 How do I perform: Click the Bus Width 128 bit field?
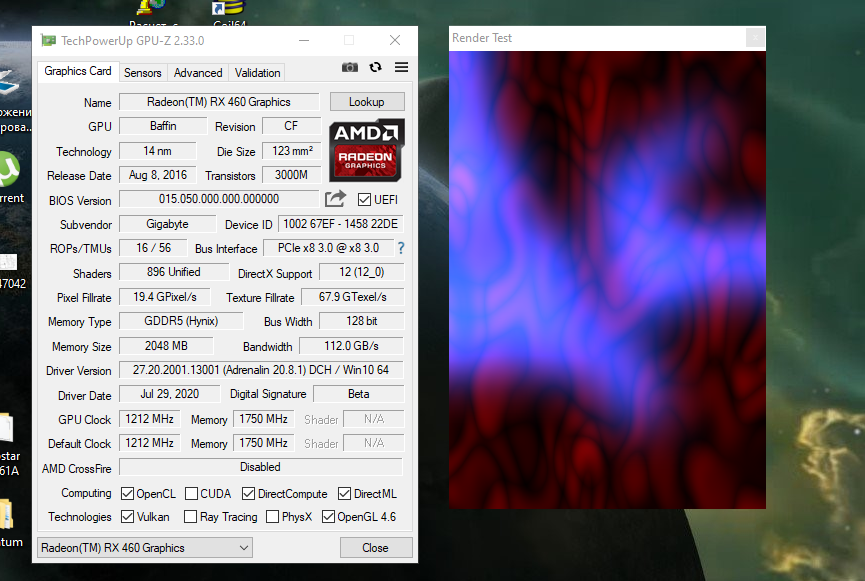coord(362,321)
